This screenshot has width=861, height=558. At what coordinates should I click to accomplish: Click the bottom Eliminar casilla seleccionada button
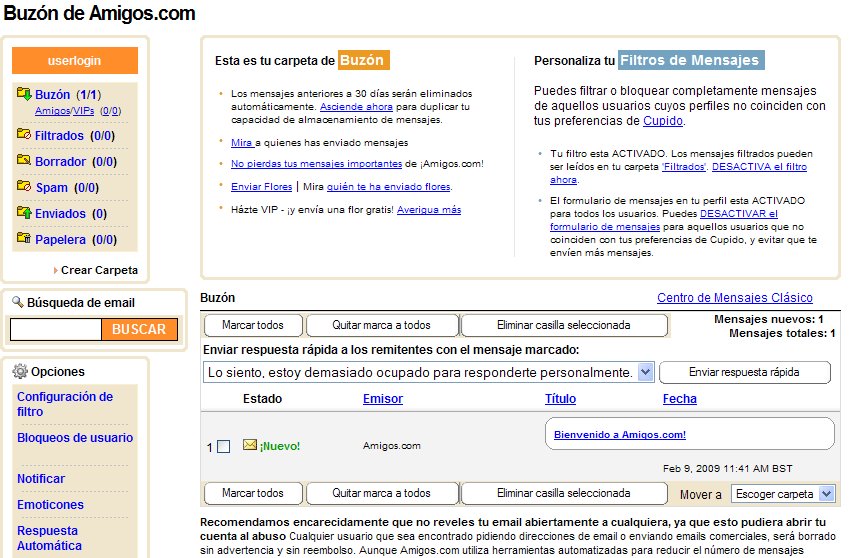(564, 493)
